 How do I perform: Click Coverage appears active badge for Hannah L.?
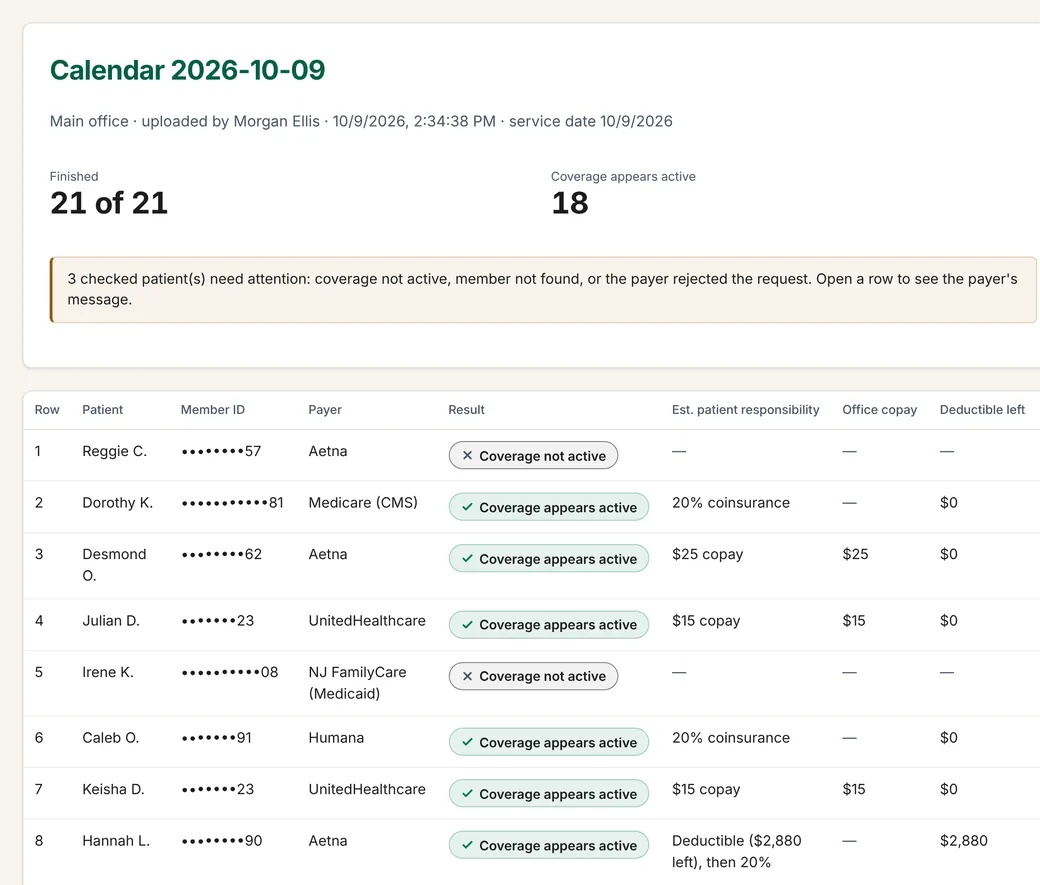coord(549,845)
